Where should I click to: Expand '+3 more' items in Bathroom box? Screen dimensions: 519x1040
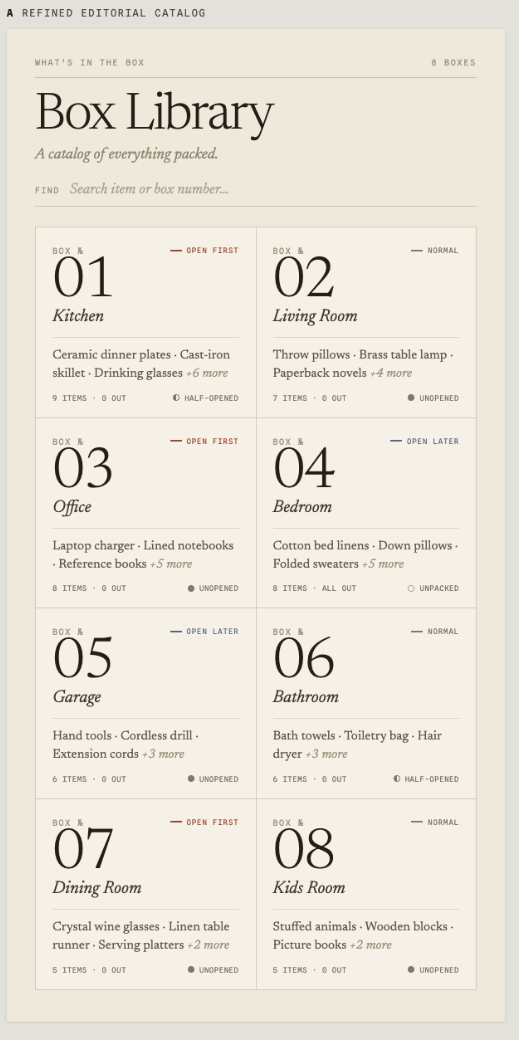(326, 754)
